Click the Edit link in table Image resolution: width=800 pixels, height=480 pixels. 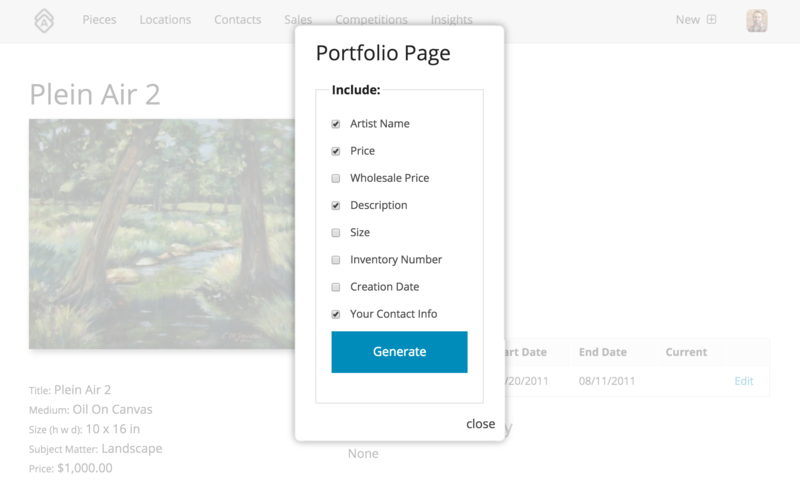click(743, 381)
